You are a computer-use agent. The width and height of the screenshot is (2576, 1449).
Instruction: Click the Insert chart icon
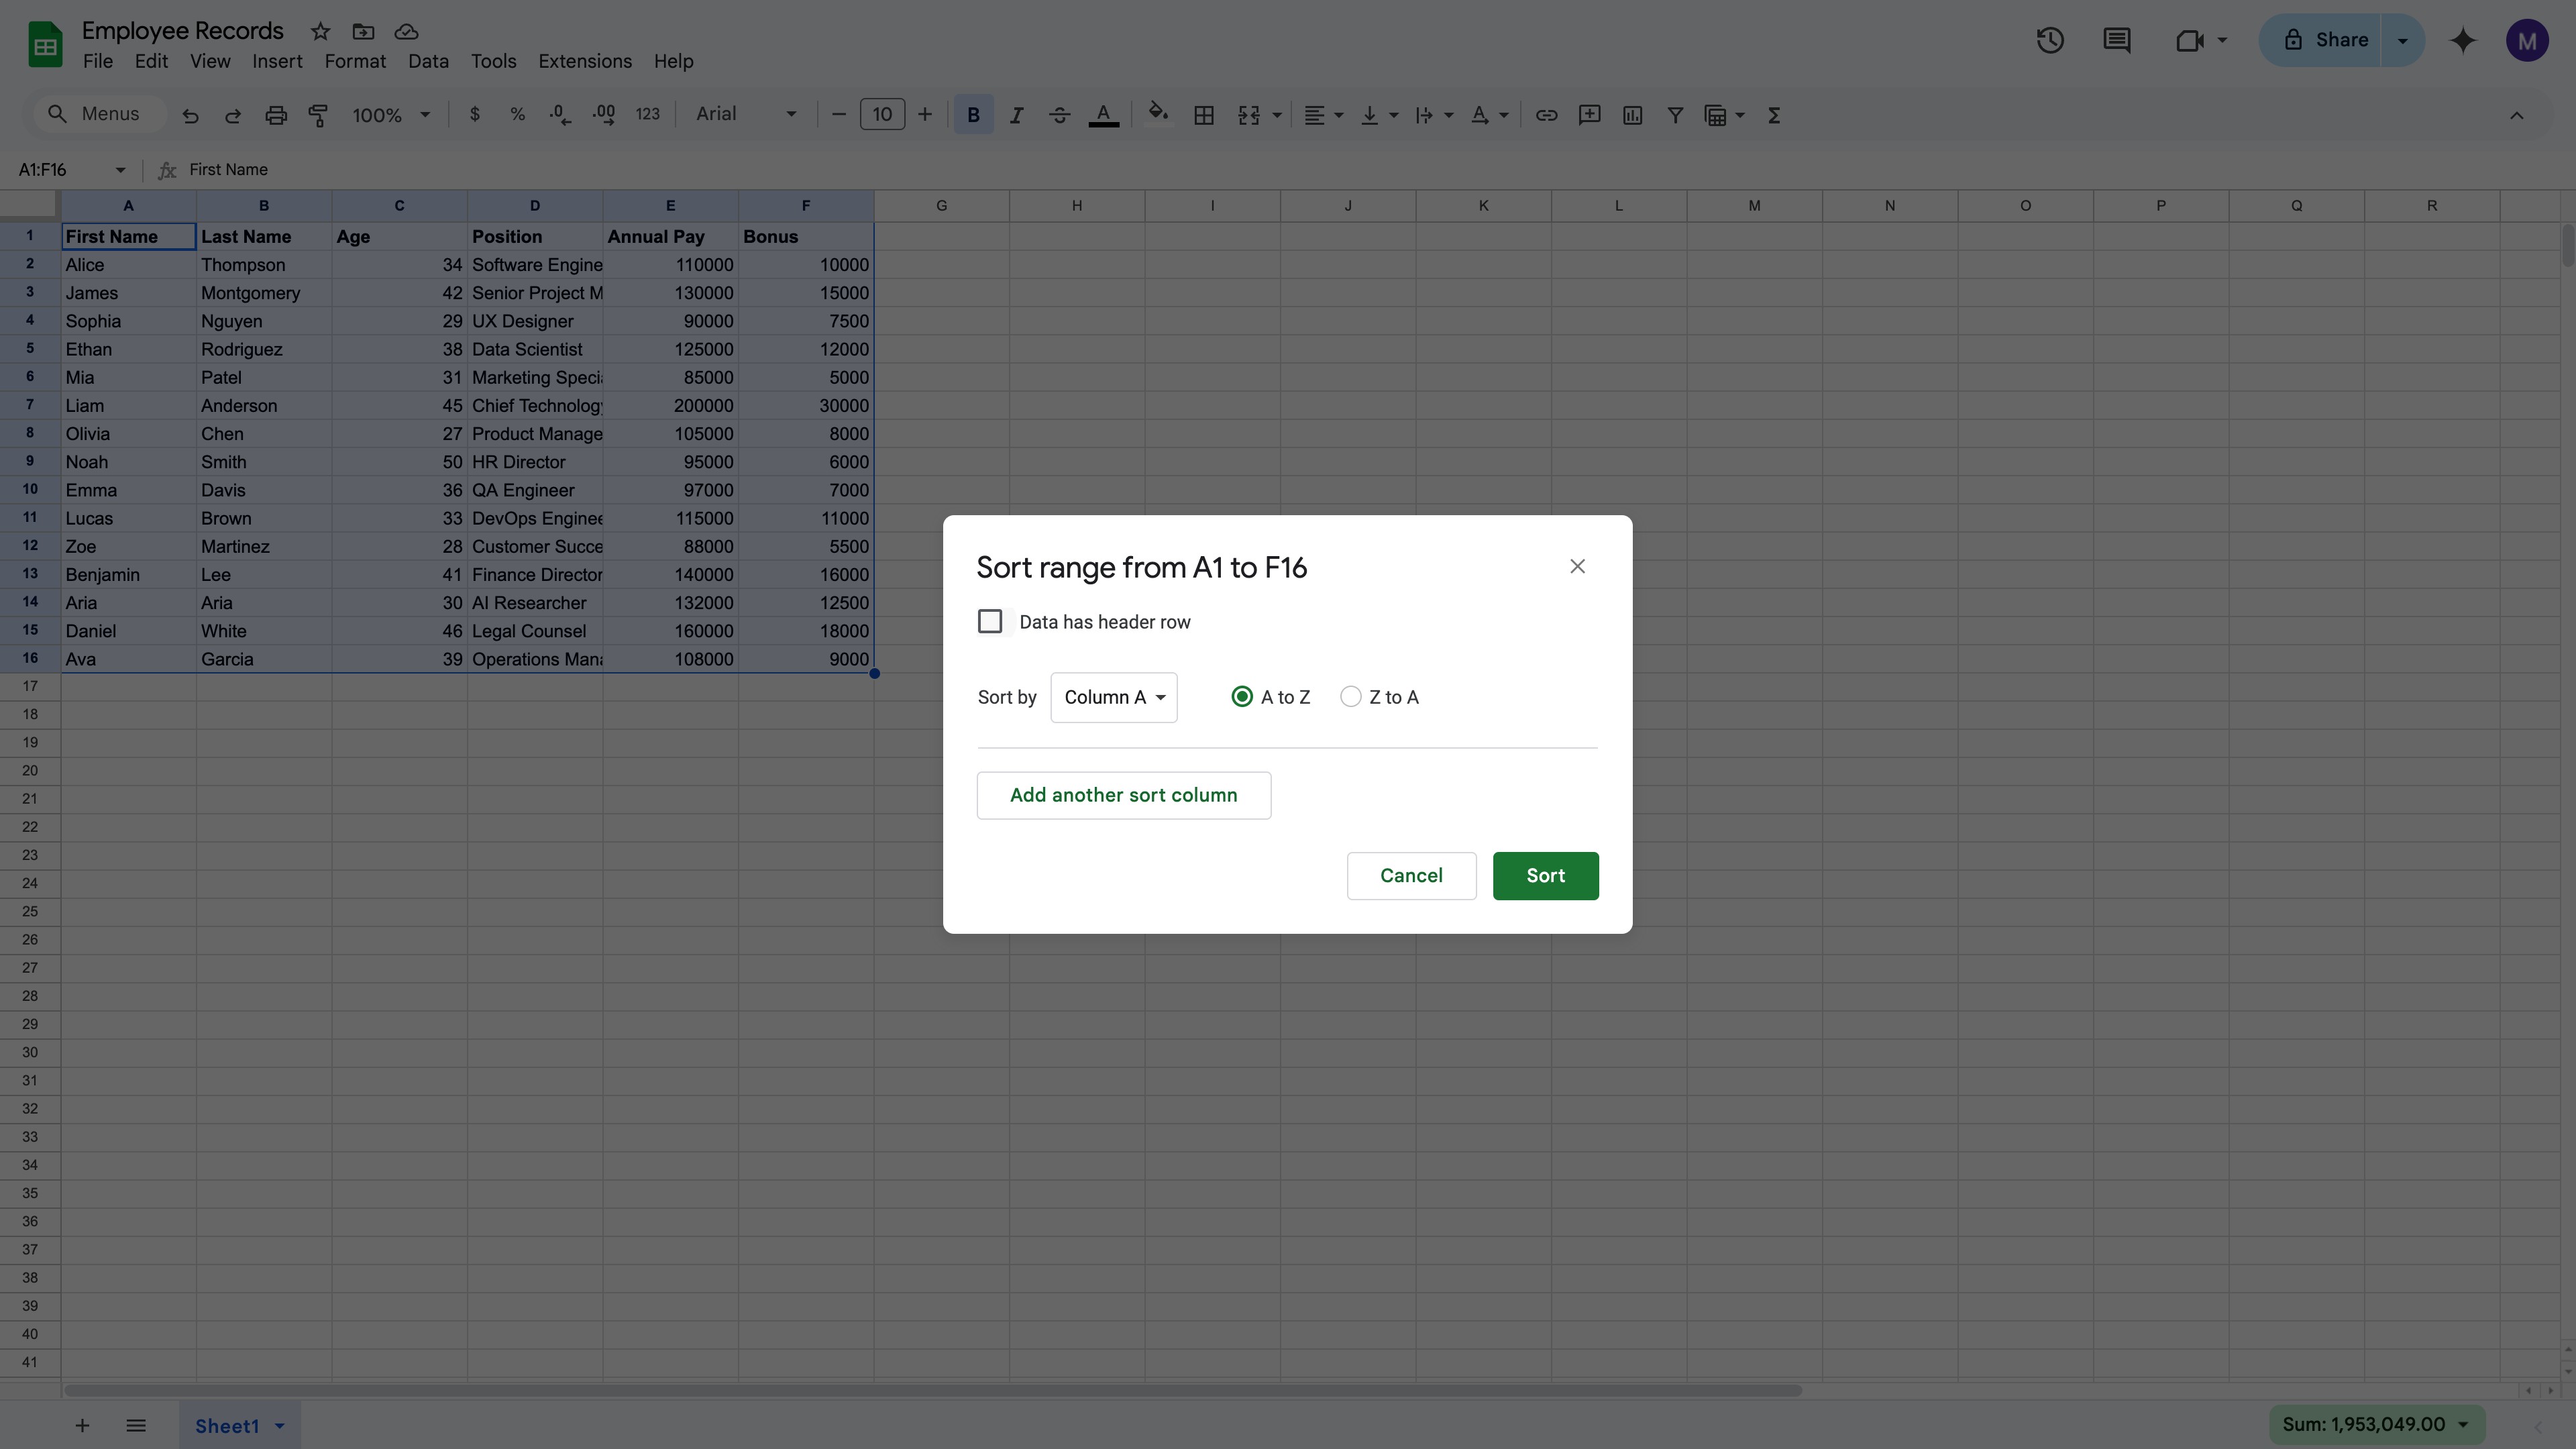tap(1632, 115)
